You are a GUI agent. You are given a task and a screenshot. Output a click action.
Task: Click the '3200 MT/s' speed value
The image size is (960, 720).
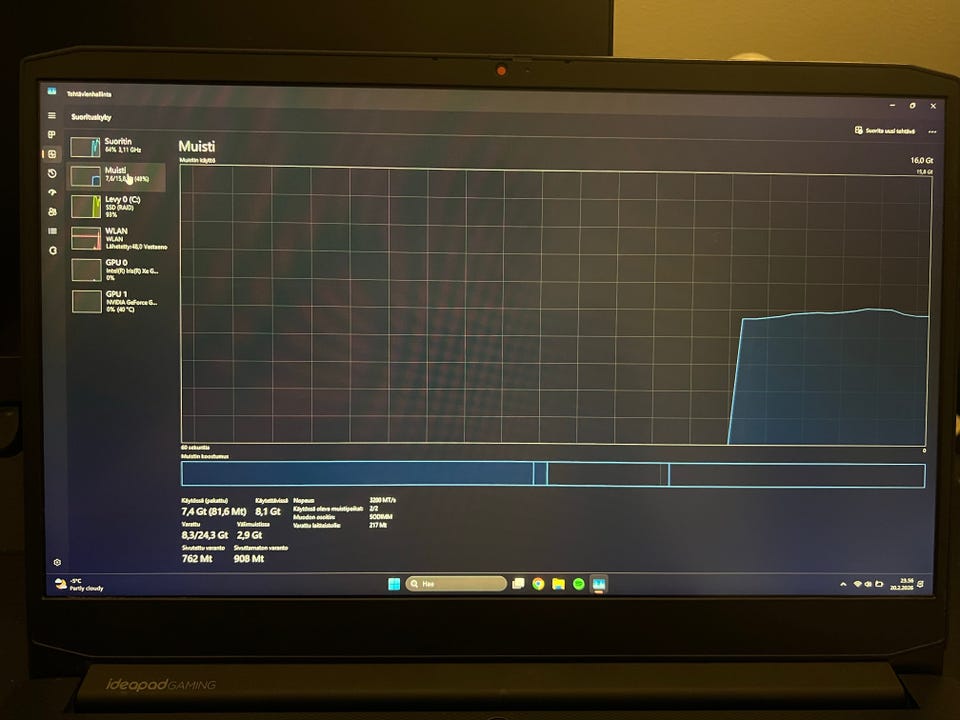coord(382,500)
